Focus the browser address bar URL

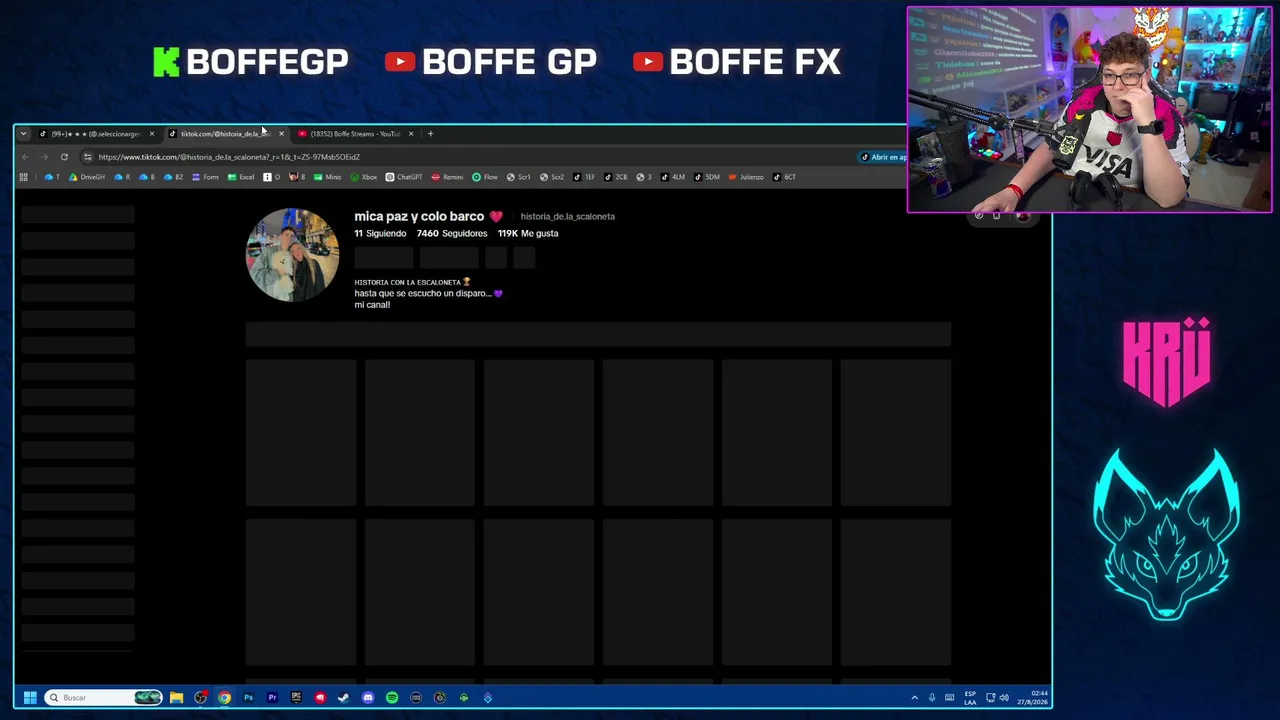pyautogui.click(x=229, y=157)
